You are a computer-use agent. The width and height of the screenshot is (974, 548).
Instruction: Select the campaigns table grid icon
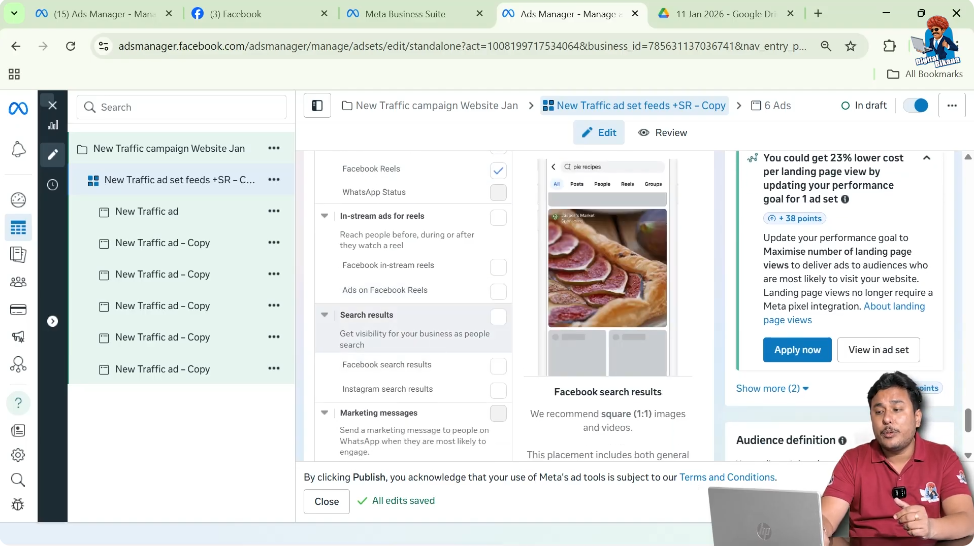(18, 227)
